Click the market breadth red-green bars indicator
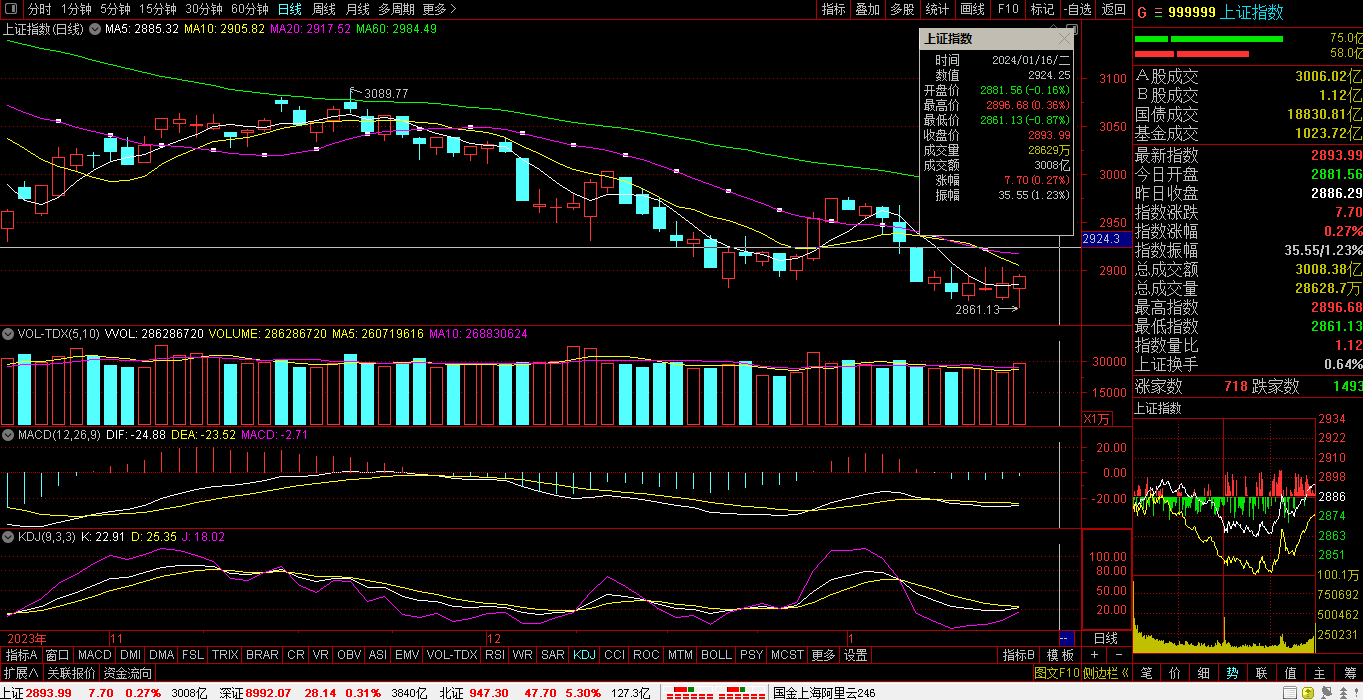This screenshot has width=1363, height=700. click(x=711, y=692)
